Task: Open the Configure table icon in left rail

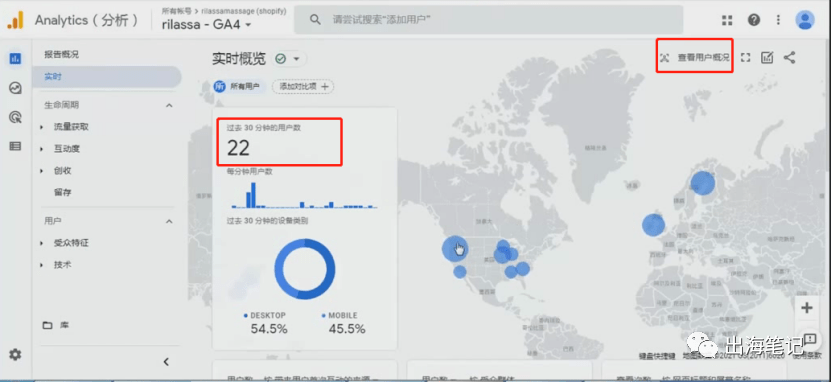Action: click(x=15, y=146)
